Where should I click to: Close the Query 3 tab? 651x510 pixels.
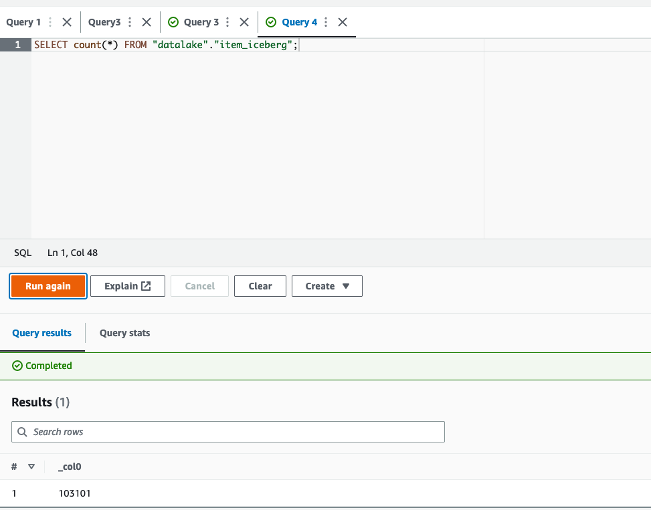point(244,22)
